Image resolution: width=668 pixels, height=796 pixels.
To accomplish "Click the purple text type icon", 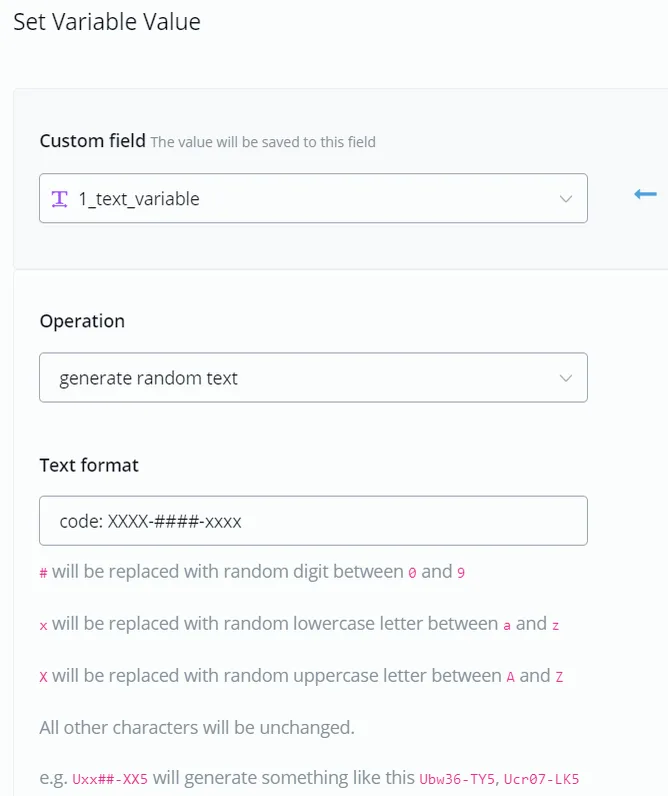I will [59, 199].
